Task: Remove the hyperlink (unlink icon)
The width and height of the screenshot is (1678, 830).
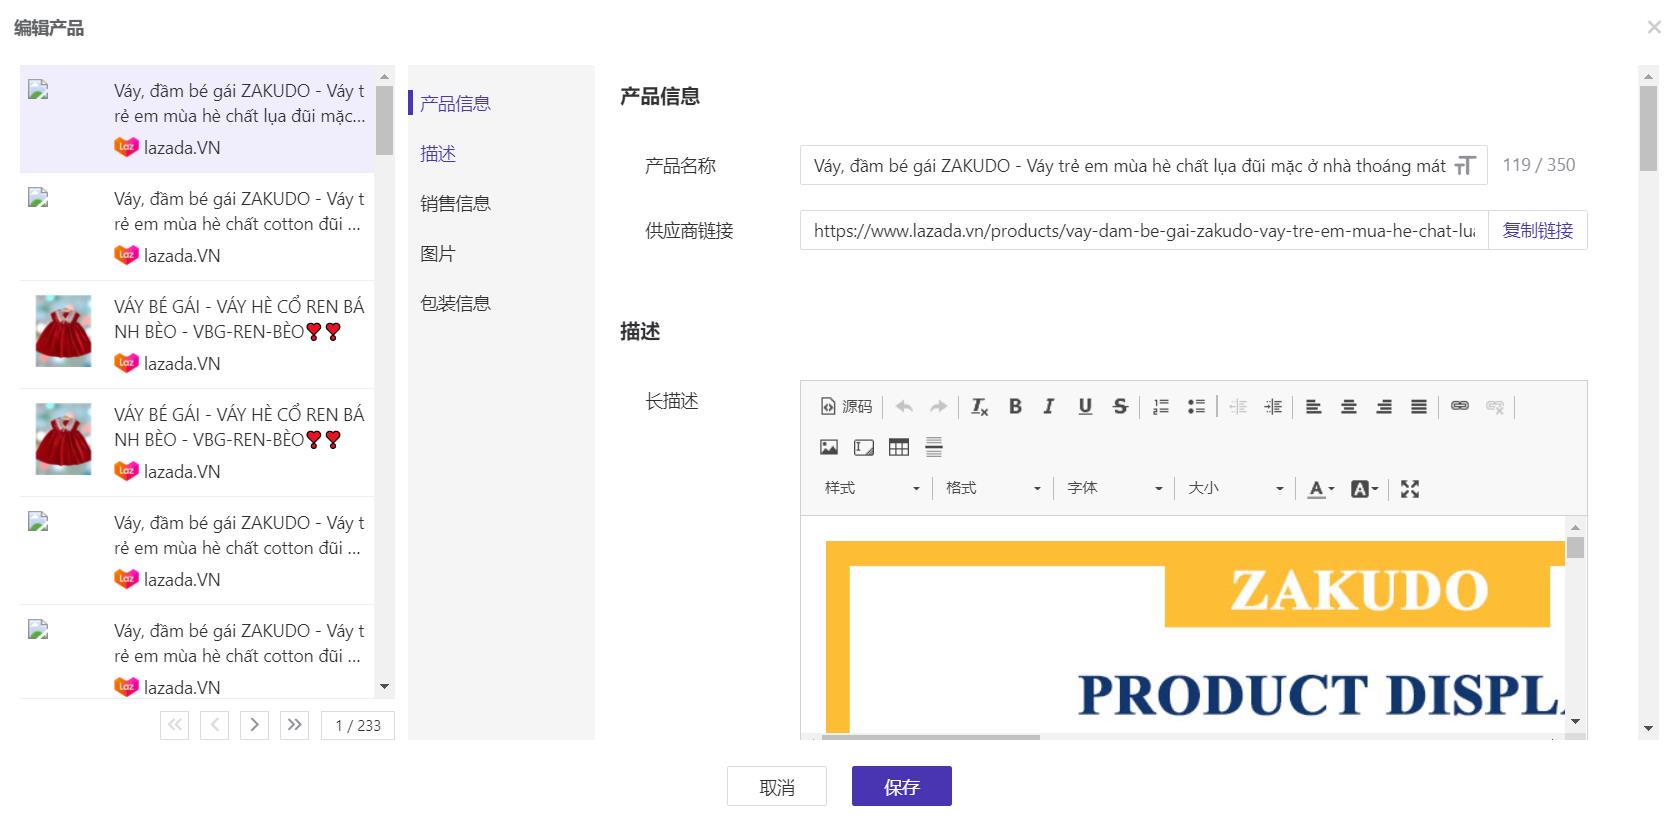Action: point(1495,406)
